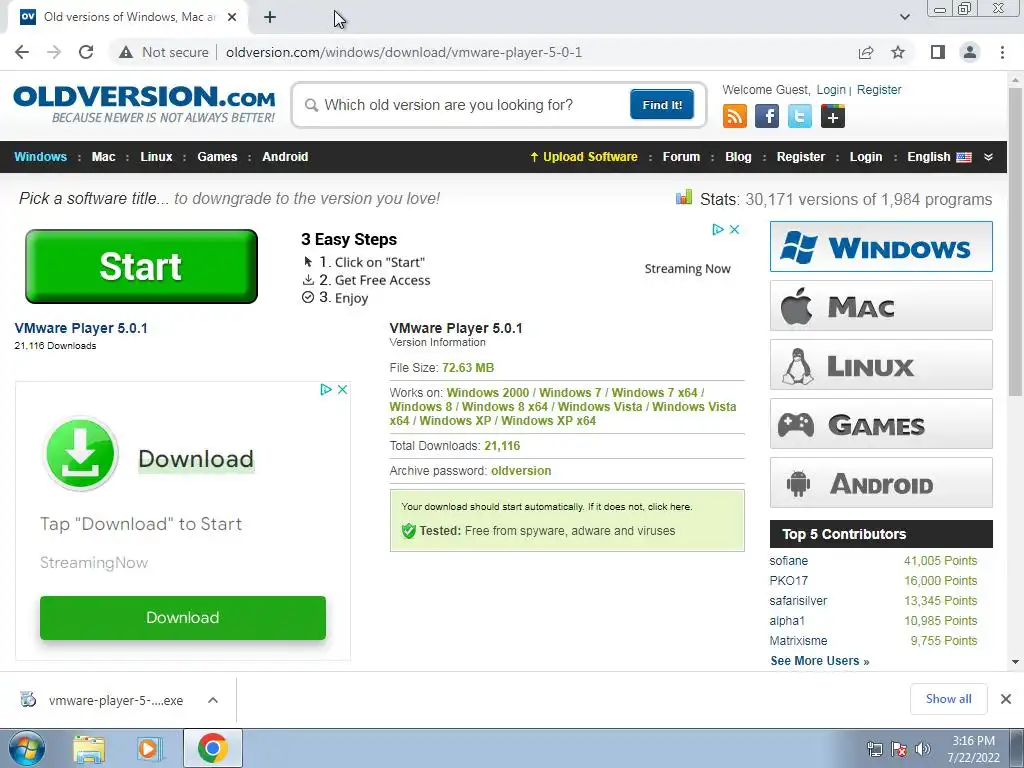Click the RSS feed icon
Viewport: 1024px width, 768px height.
[735, 116]
